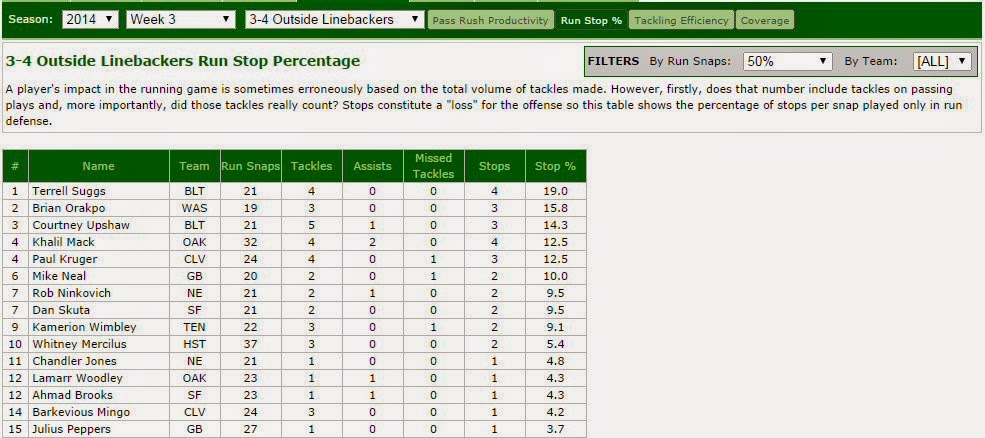This screenshot has width=985, height=438.
Task: Open the Season year dropdown
Action: pos(90,19)
